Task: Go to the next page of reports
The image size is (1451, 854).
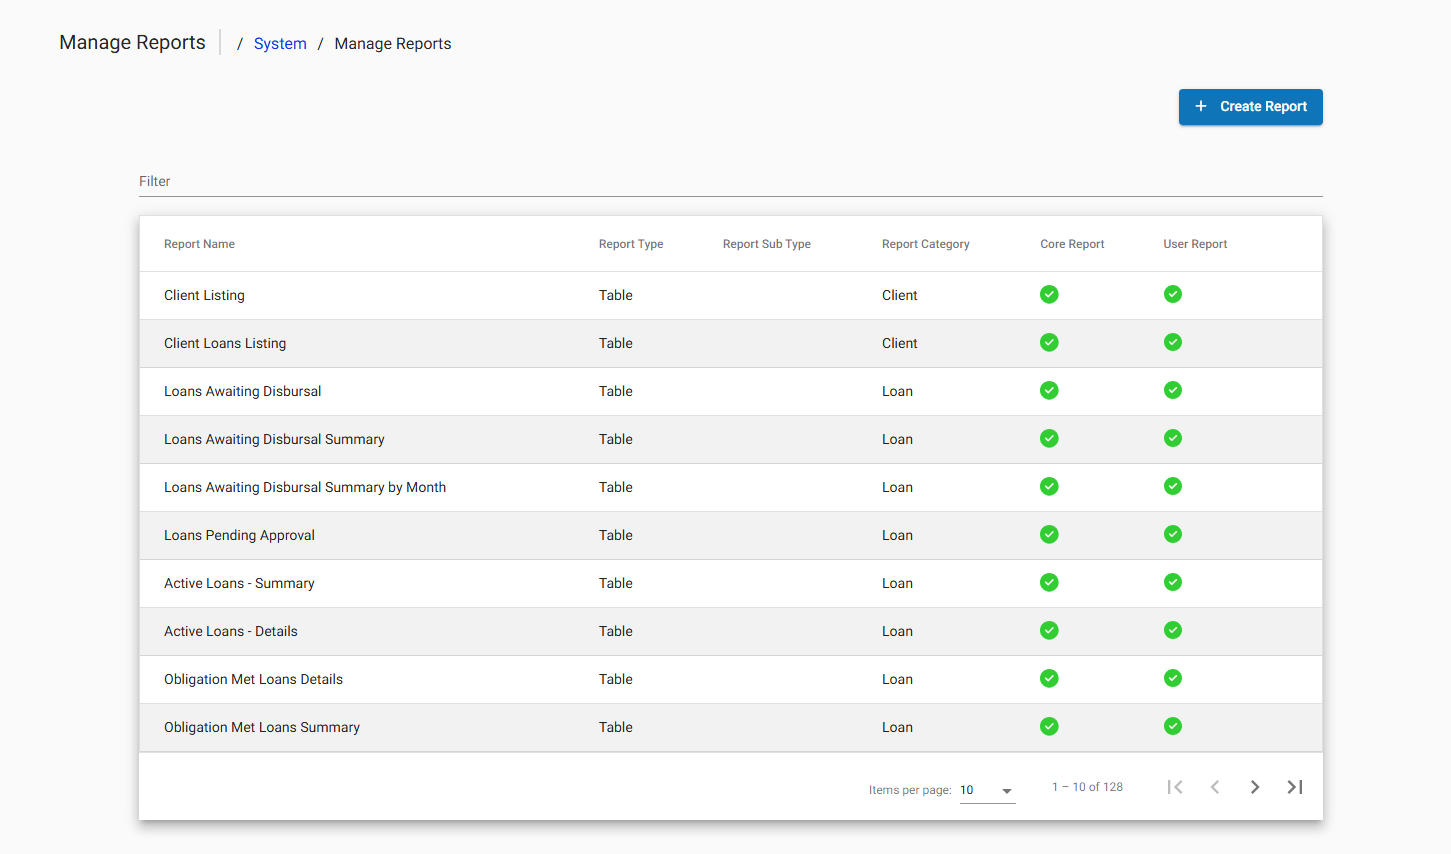Action: point(1255,787)
